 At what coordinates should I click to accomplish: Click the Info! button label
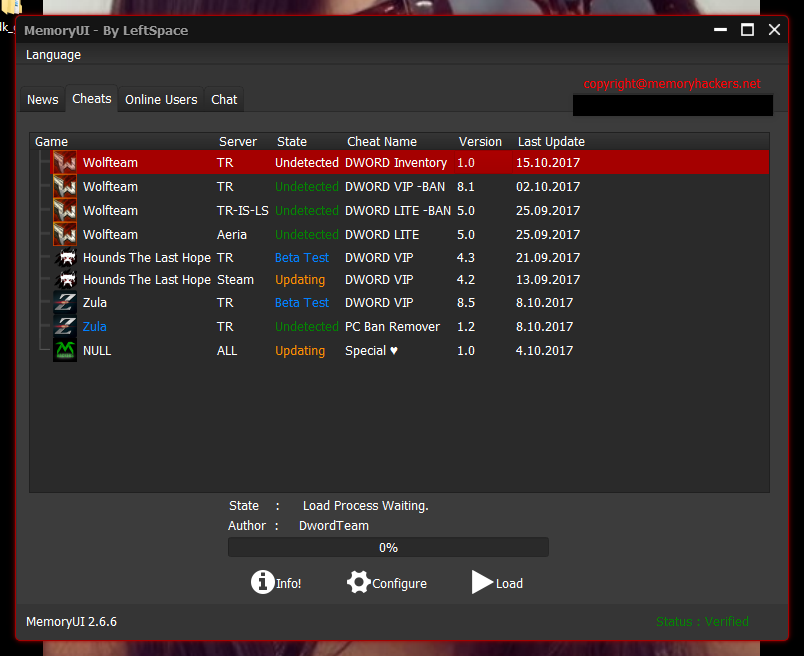(x=289, y=583)
